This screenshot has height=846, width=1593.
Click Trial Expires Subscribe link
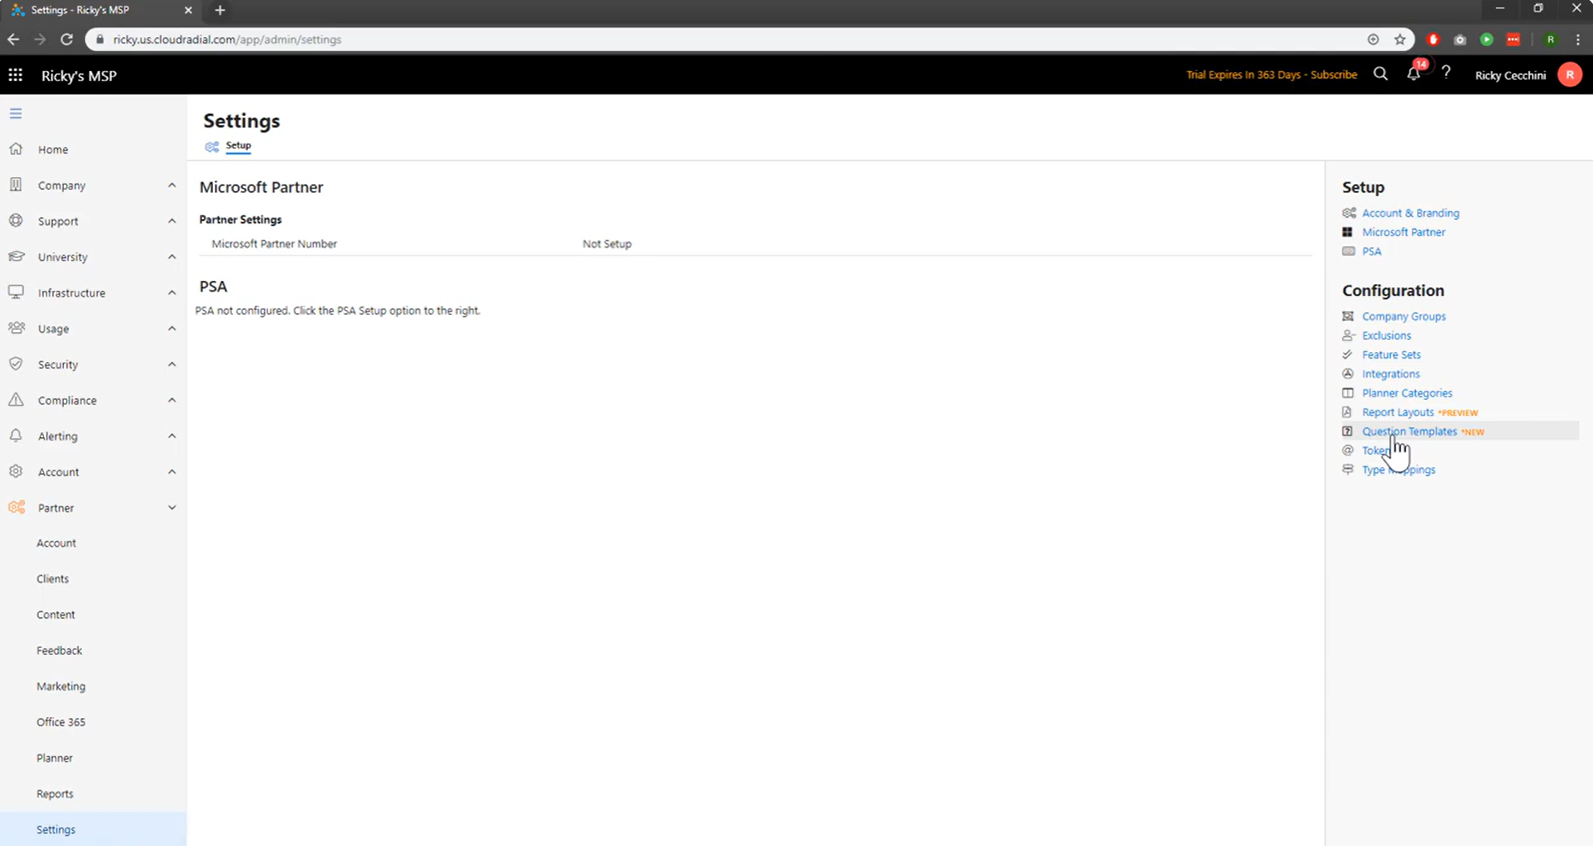[x=1271, y=75]
